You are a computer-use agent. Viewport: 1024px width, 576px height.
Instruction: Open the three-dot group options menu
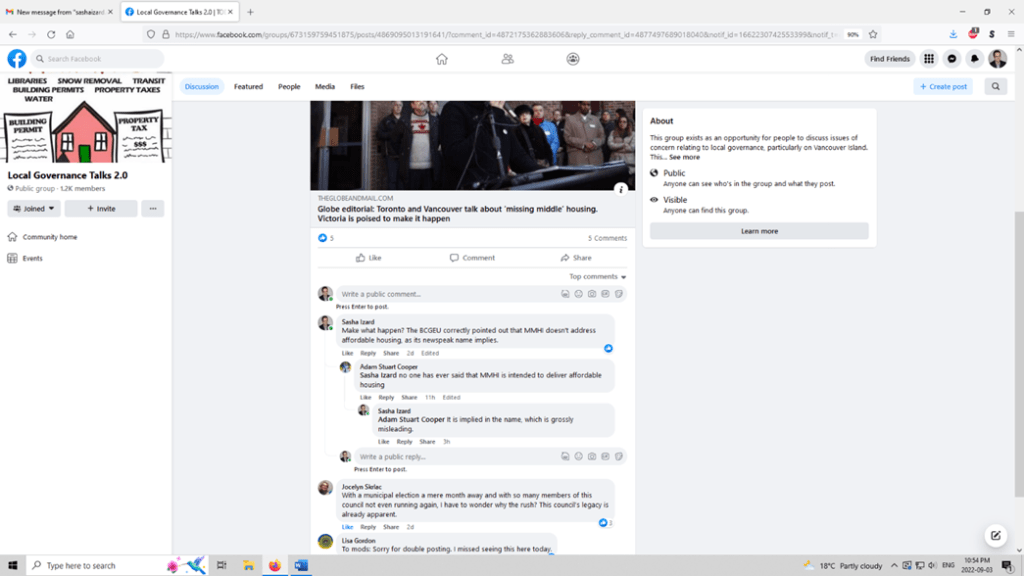[152, 209]
